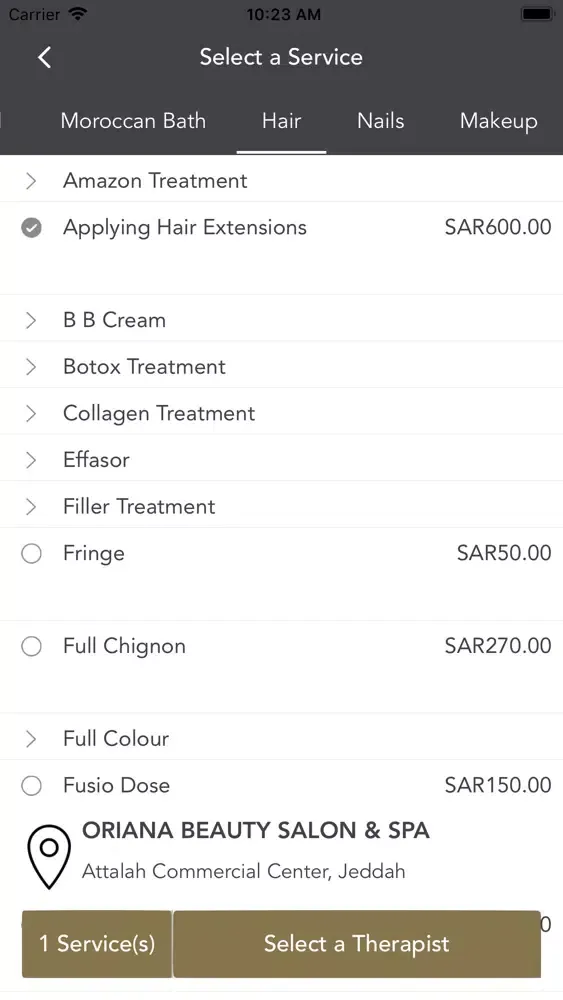This screenshot has width=563, height=1000.
Task: Tap the location pin icon
Action: (49, 856)
